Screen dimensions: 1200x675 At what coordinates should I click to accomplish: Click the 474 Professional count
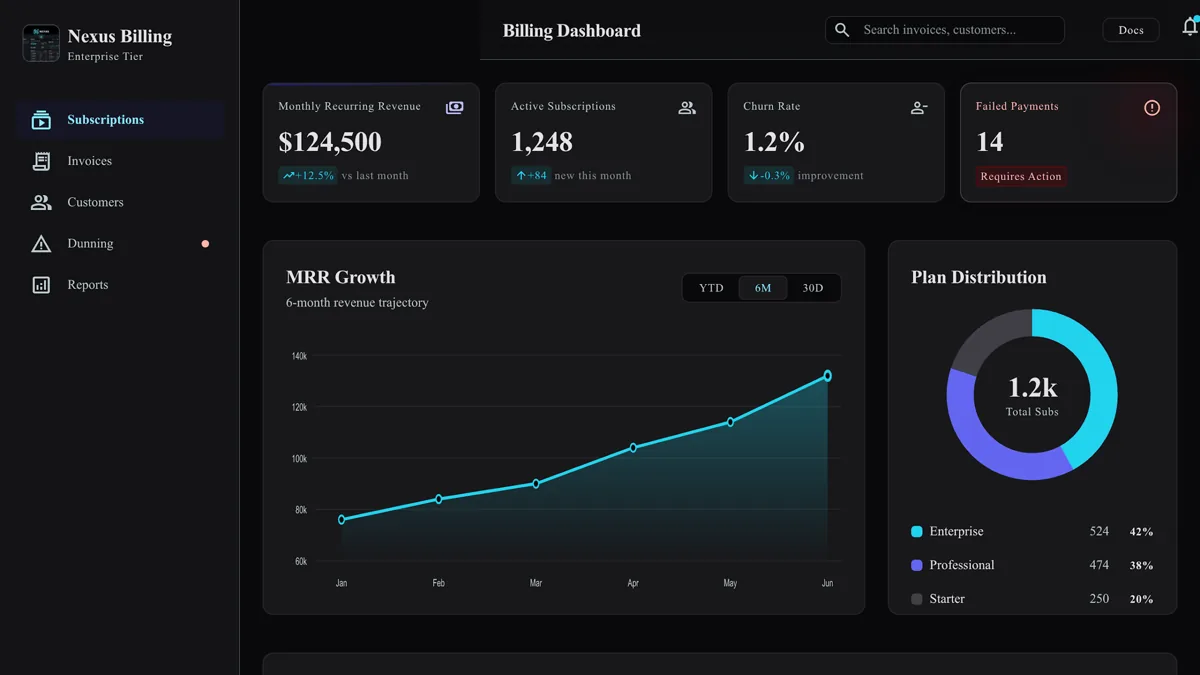click(x=1099, y=565)
